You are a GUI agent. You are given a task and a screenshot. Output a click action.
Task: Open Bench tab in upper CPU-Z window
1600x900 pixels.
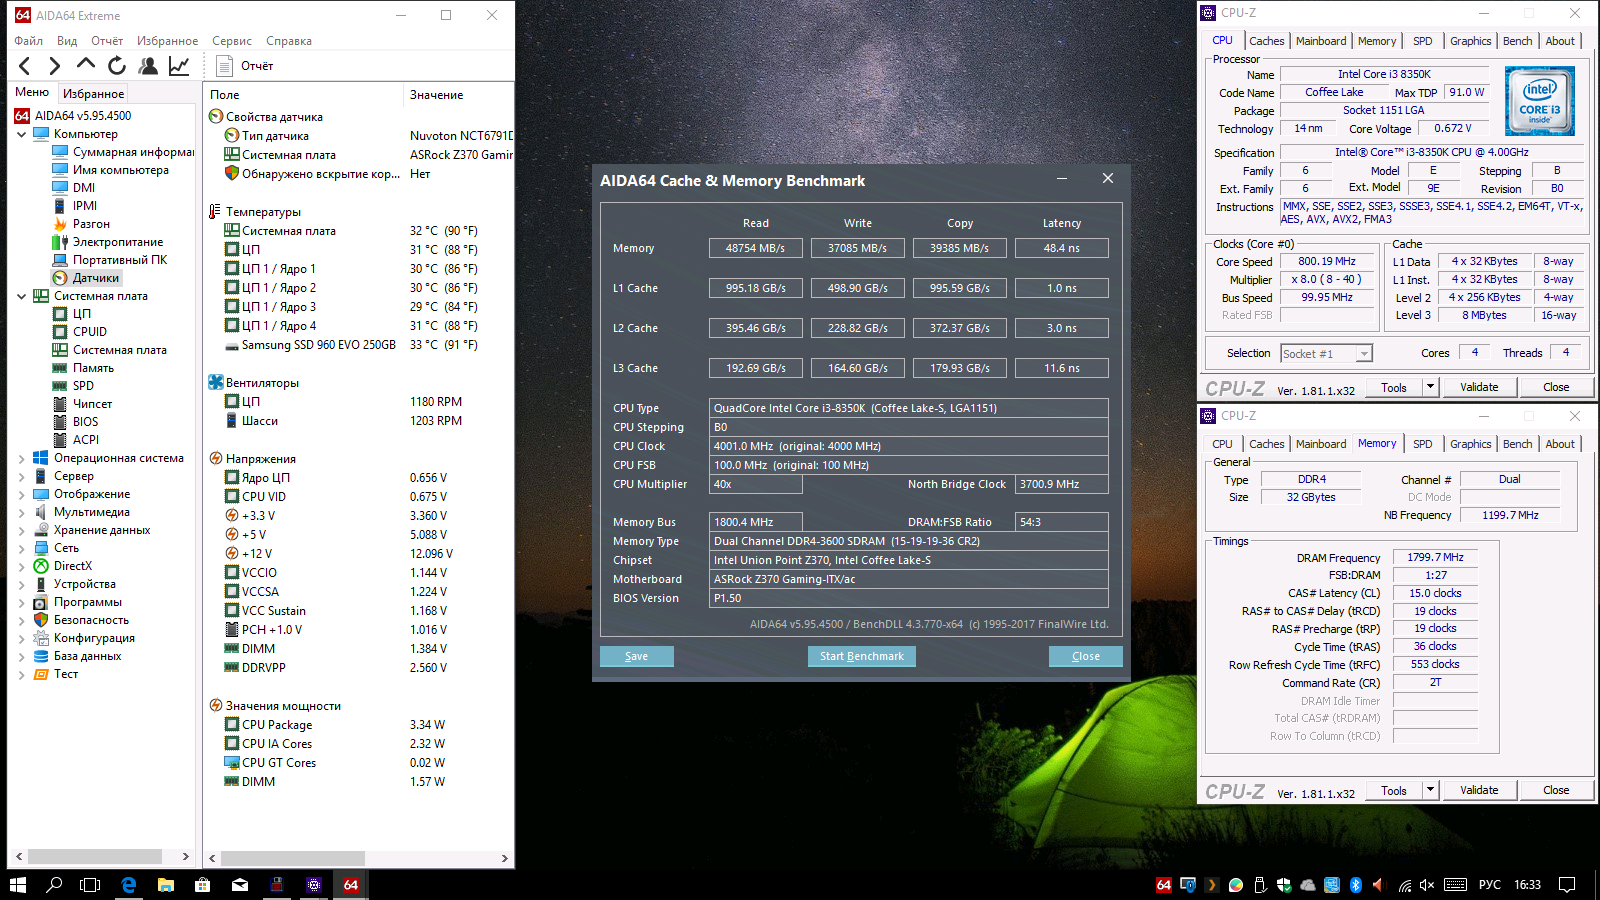click(x=1517, y=41)
